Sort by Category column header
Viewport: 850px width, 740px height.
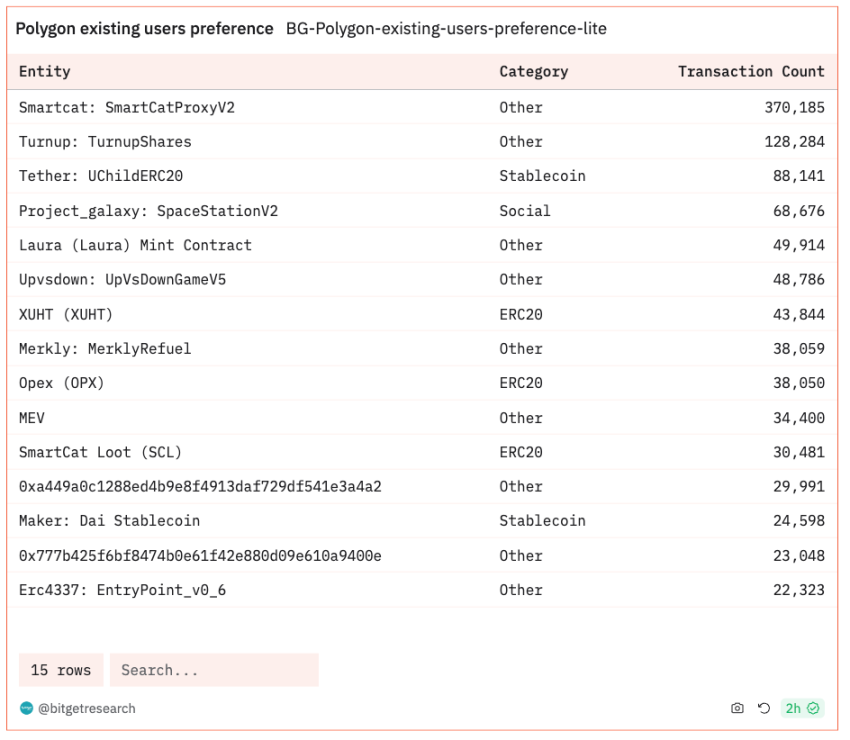click(x=533, y=72)
